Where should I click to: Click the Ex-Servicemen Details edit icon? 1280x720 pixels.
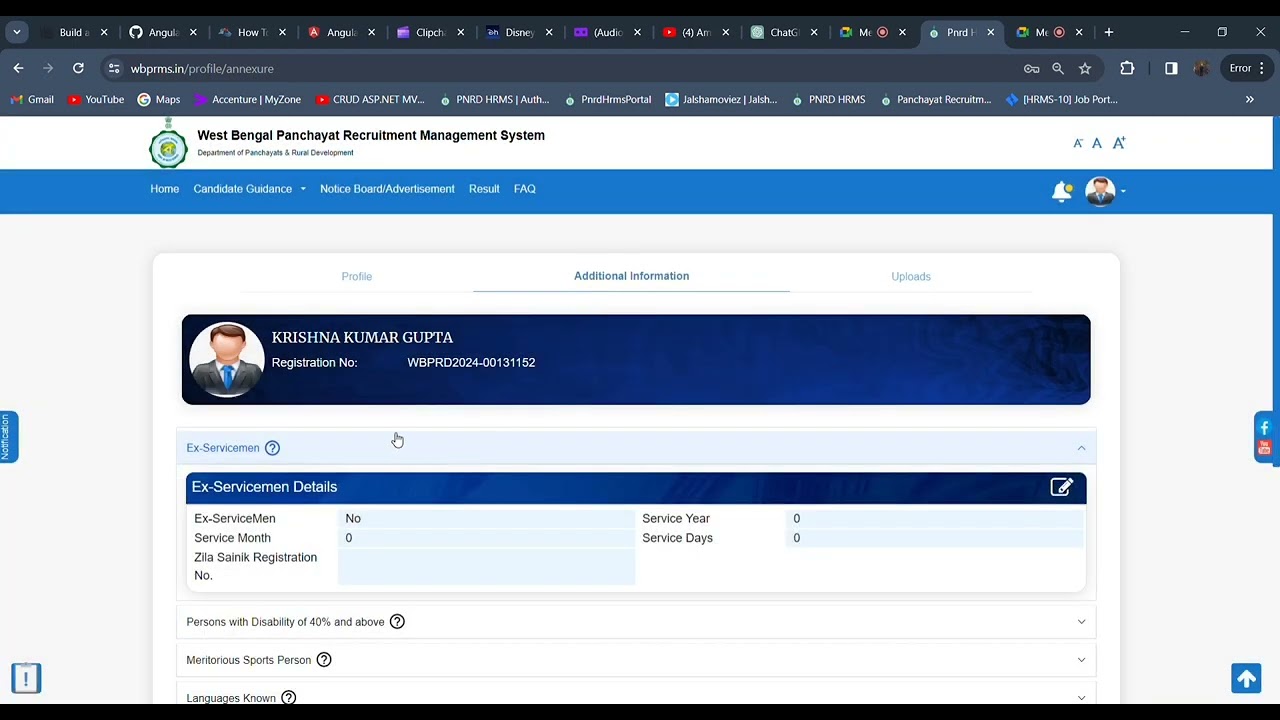click(1061, 487)
